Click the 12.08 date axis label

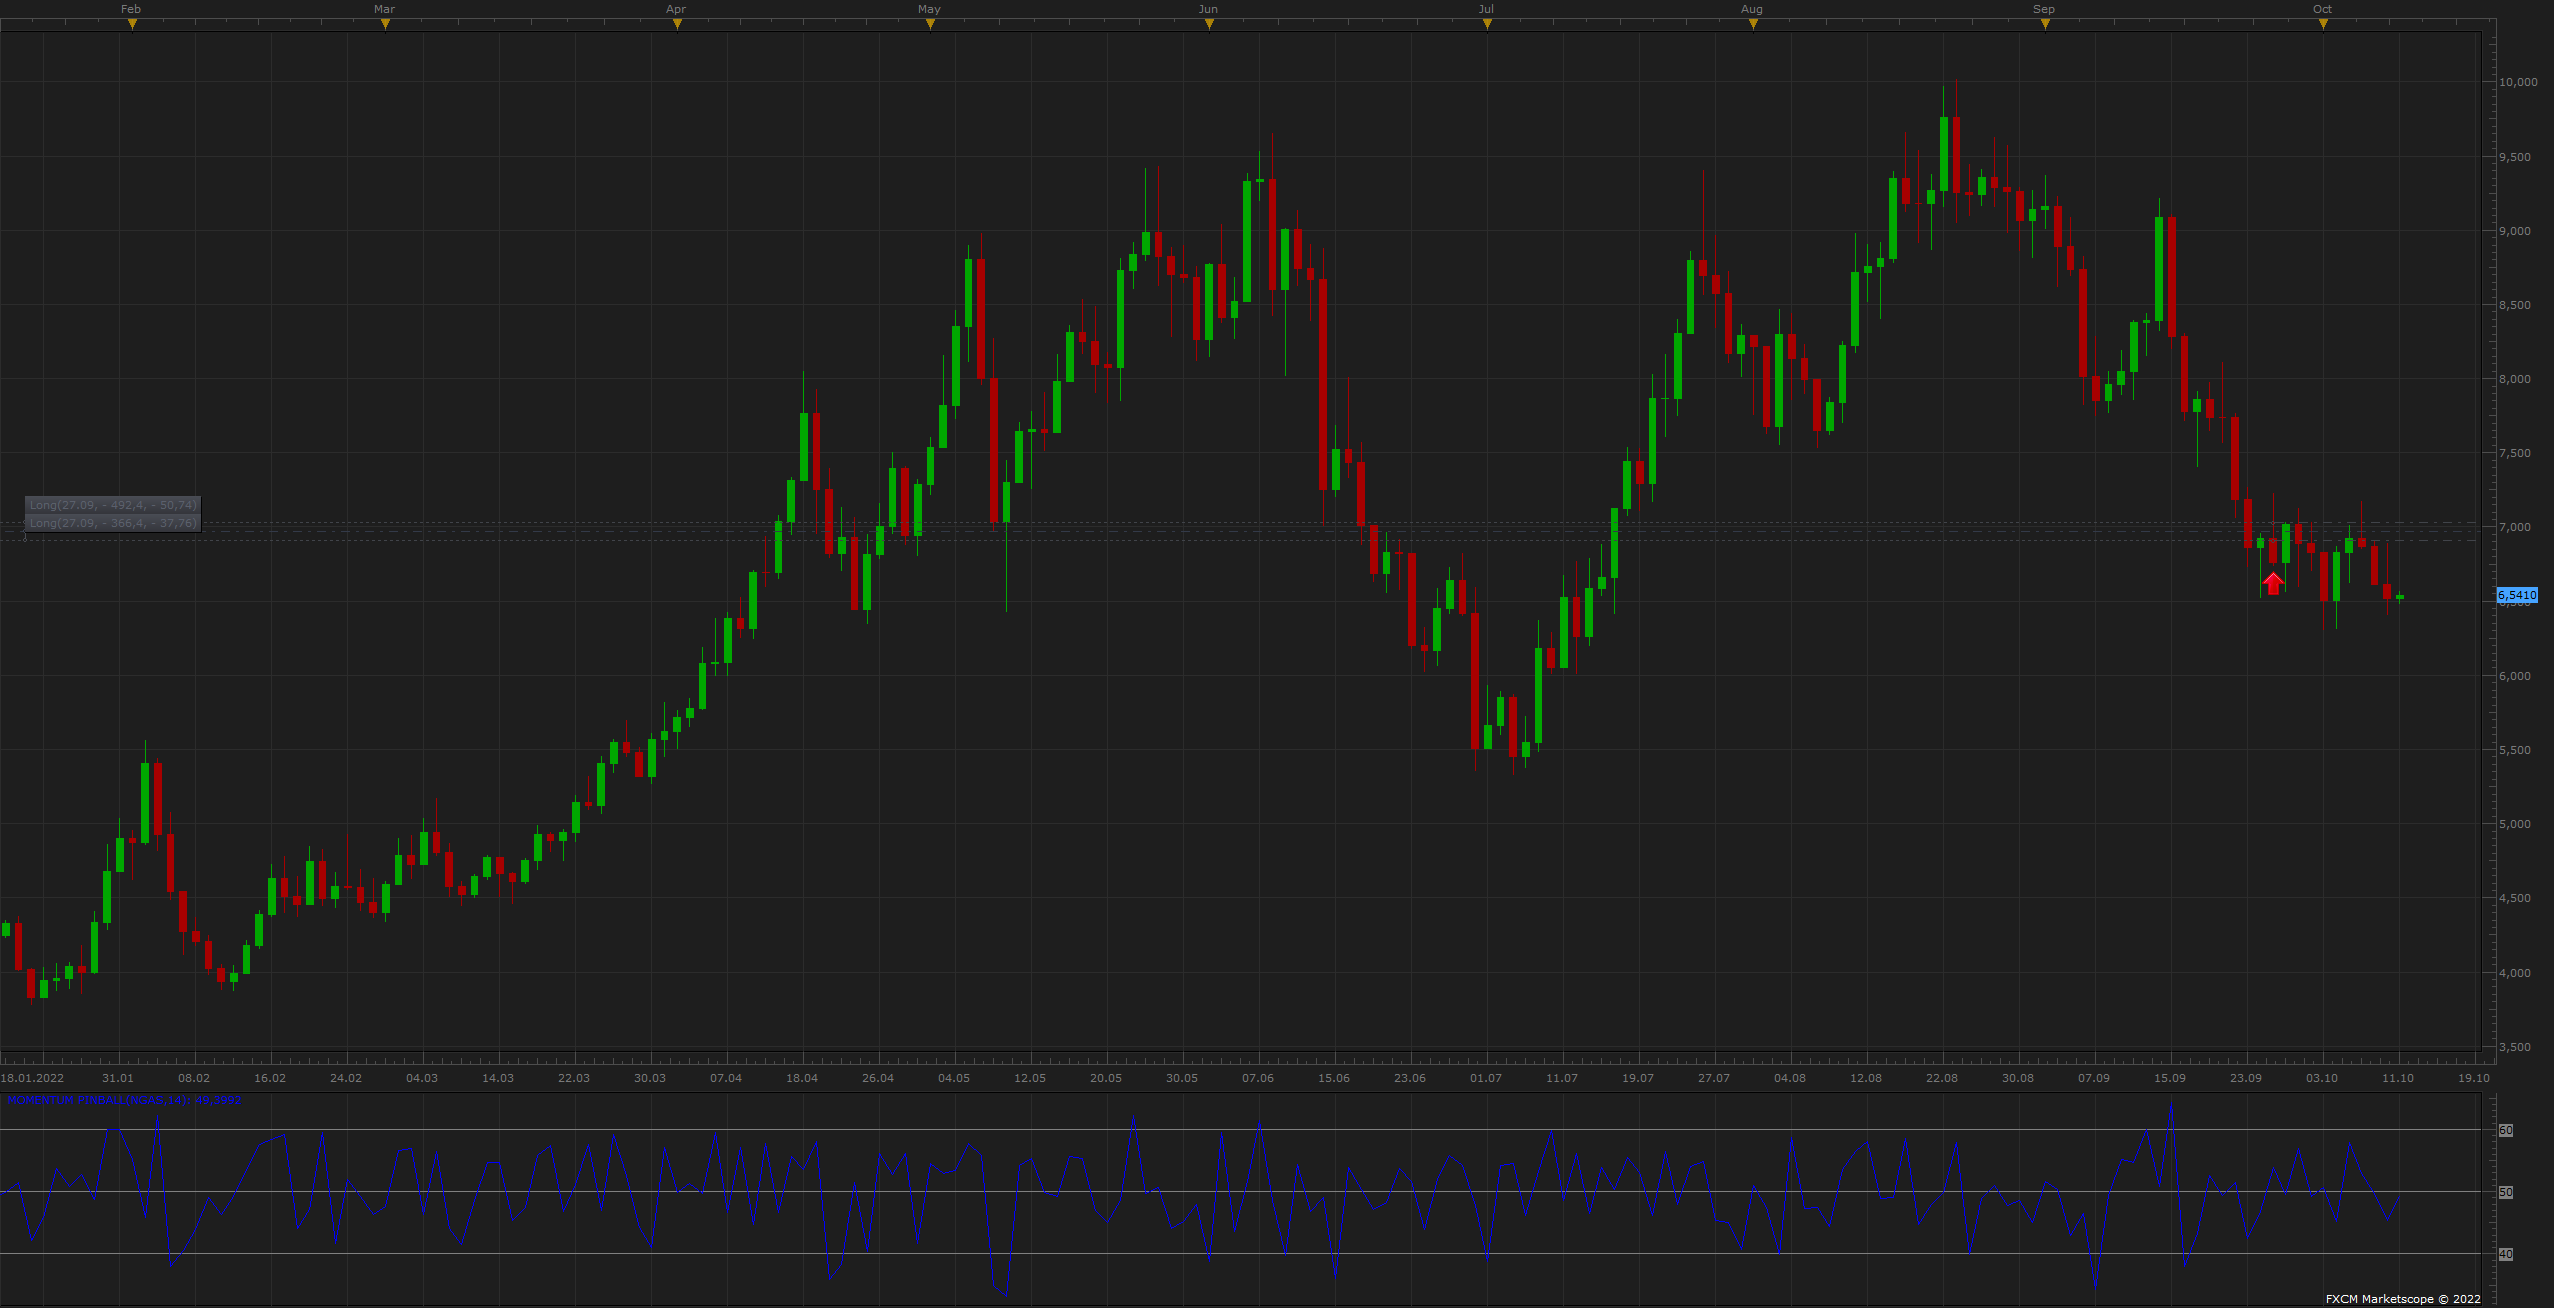point(1866,1078)
